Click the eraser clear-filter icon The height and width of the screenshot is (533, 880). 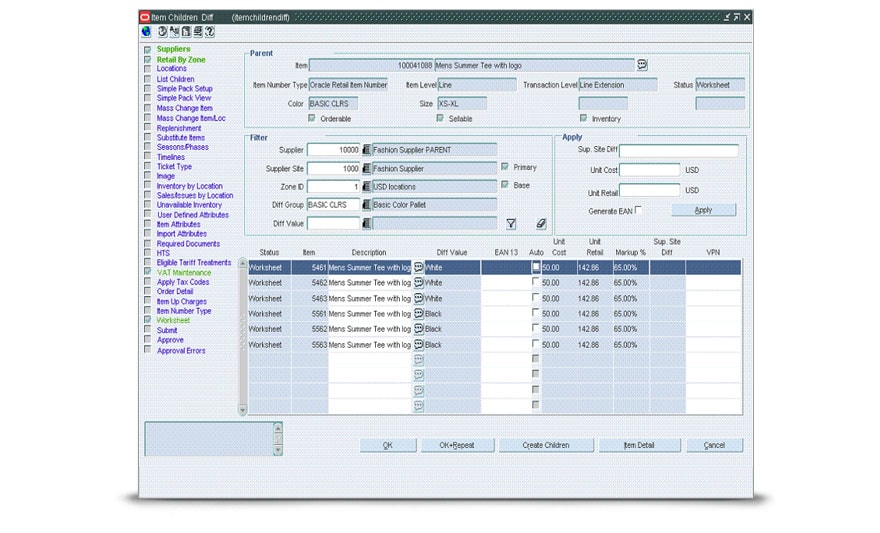click(540, 223)
